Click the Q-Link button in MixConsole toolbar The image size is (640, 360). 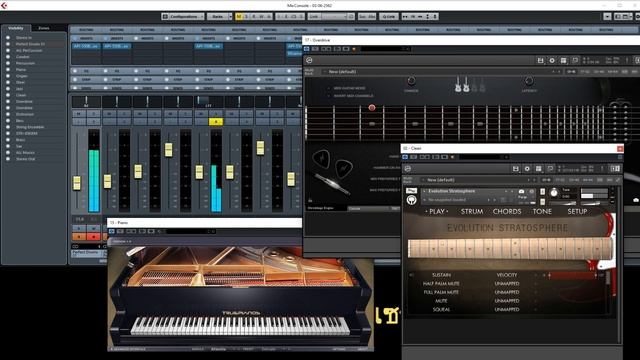pos(389,17)
